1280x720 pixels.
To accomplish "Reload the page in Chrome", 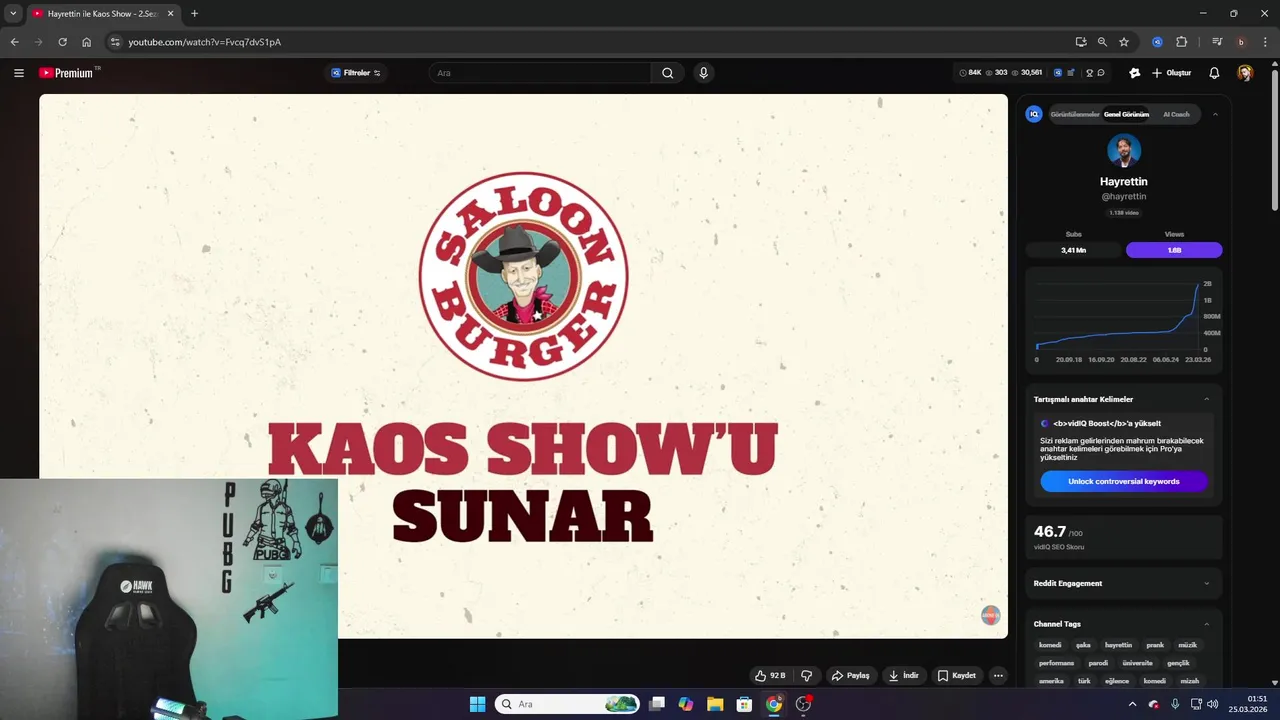I will pyautogui.click(x=62, y=42).
